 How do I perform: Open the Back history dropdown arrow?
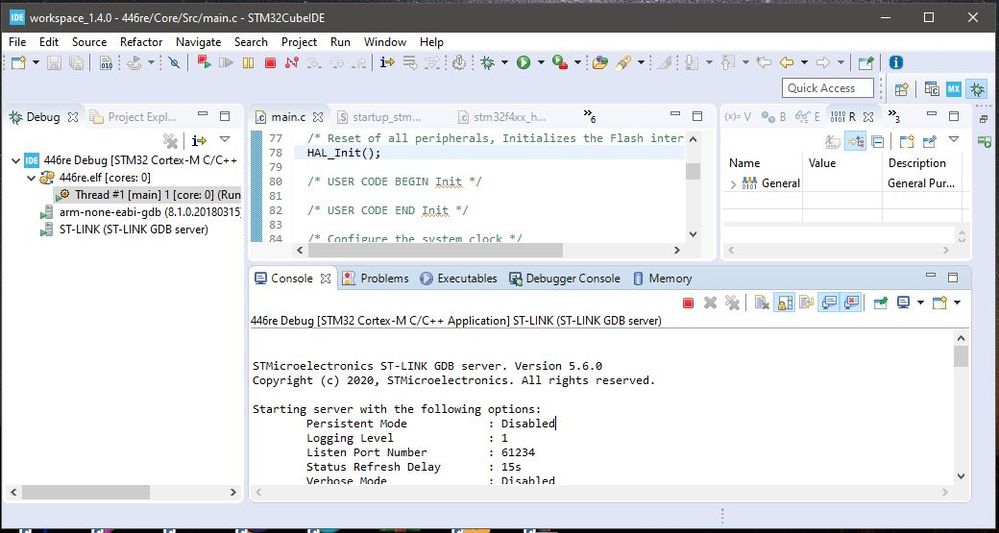(804, 62)
